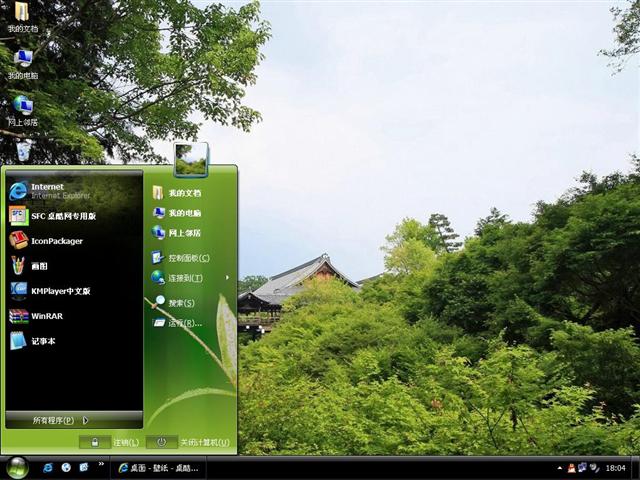
Task: Select 我的电脑 desktop icon
Action: (x=23, y=64)
